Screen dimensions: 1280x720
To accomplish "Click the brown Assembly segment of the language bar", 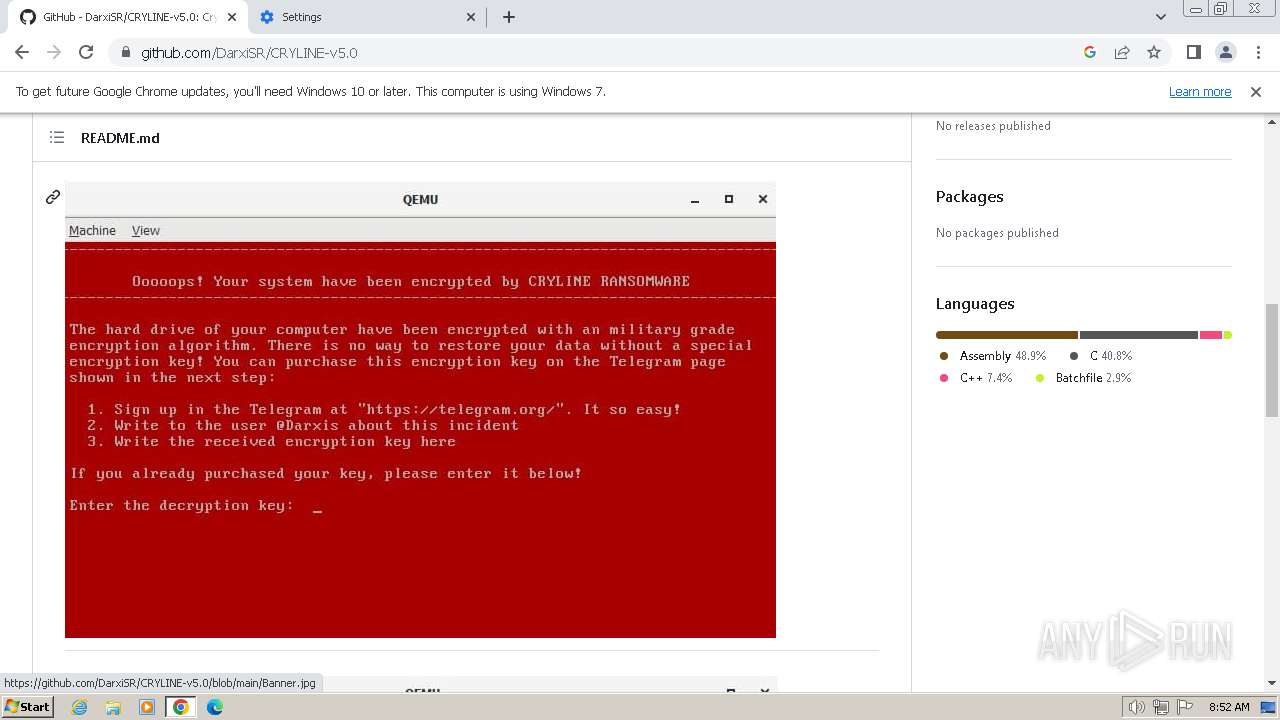I will (1007, 335).
